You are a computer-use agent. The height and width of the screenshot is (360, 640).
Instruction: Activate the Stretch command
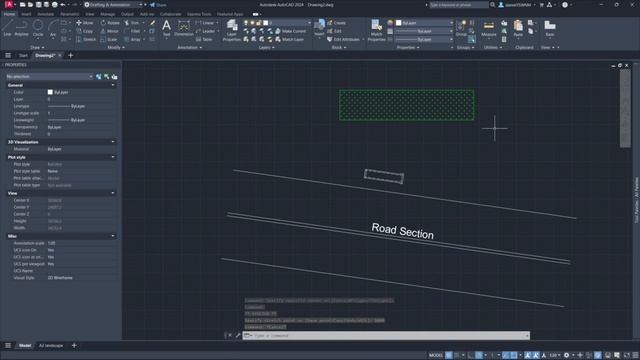point(86,39)
